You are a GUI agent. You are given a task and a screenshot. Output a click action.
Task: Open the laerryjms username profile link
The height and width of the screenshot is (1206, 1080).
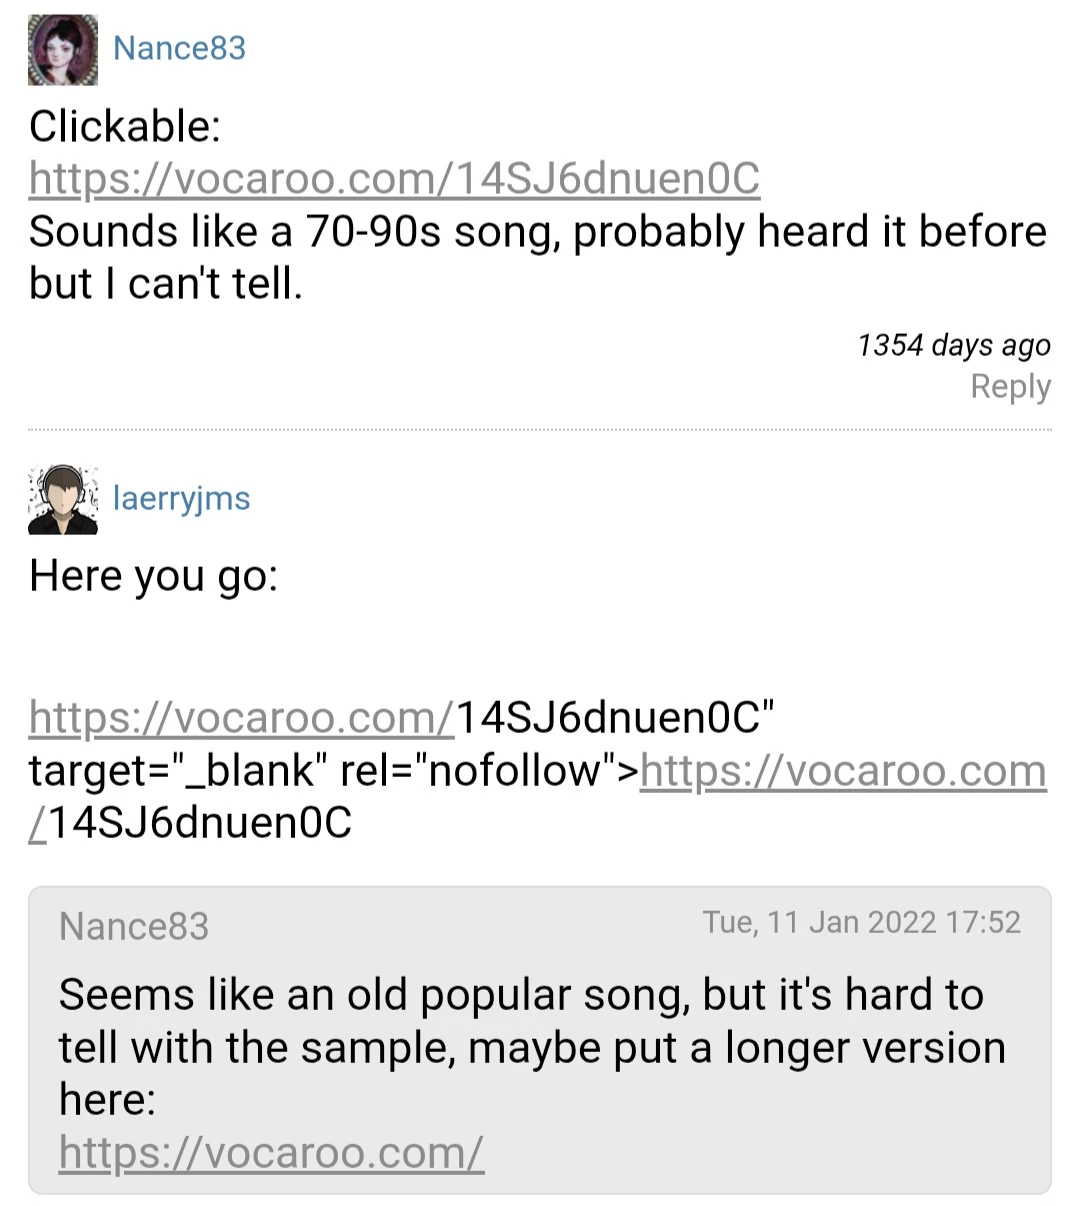pos(181,498)
